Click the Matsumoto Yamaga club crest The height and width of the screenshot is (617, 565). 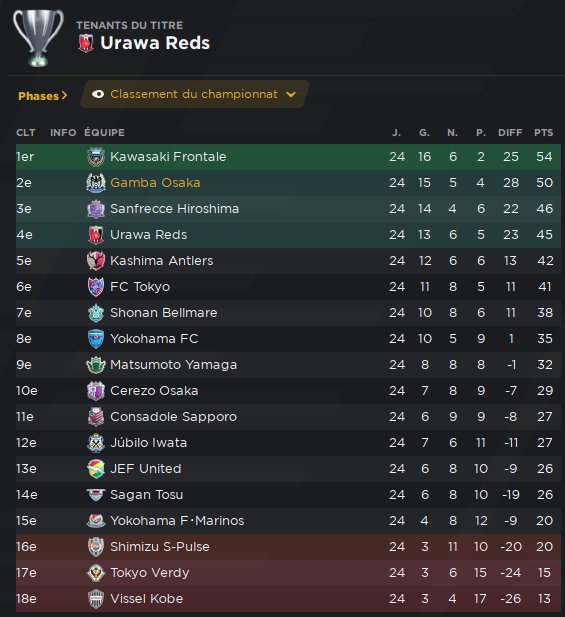pos(96,365)
